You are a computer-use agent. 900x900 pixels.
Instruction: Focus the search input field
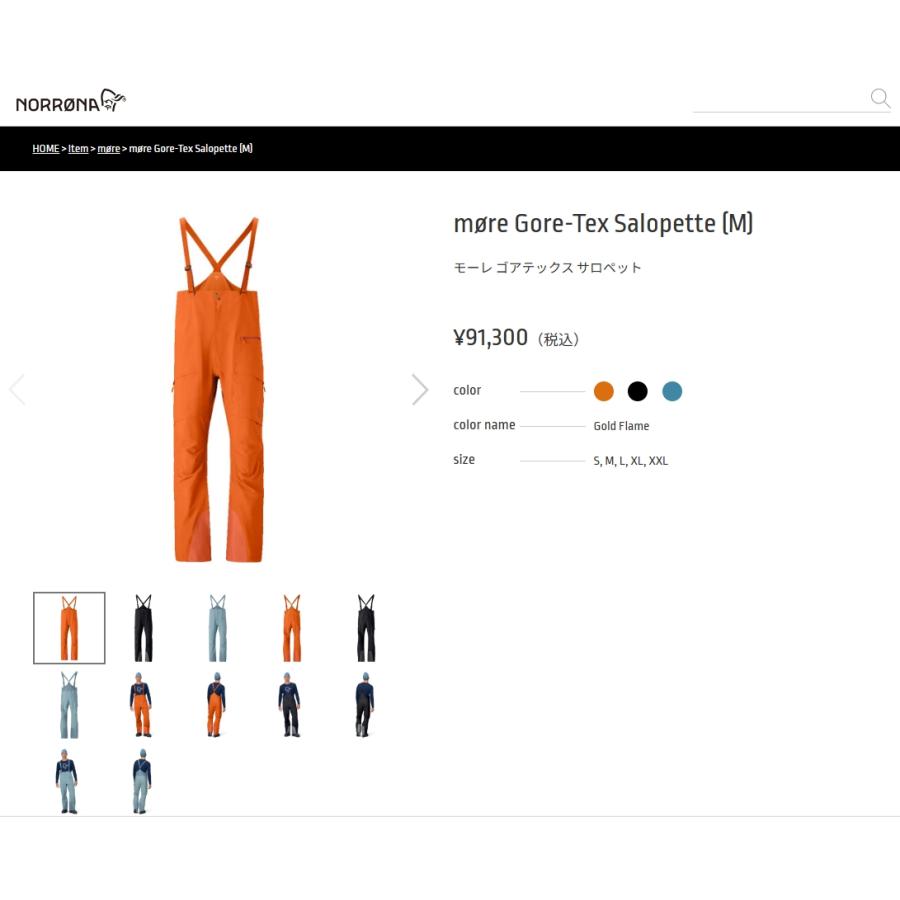[x=781, y=99]
